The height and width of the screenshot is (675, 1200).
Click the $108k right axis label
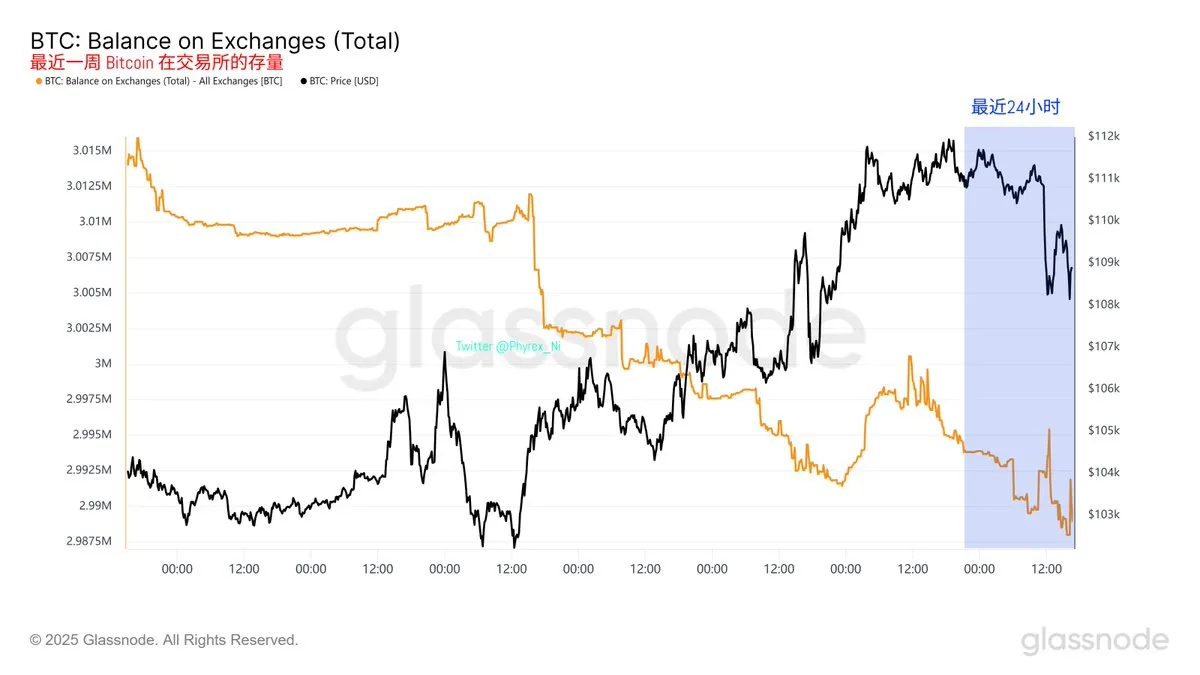[1104, 304]
